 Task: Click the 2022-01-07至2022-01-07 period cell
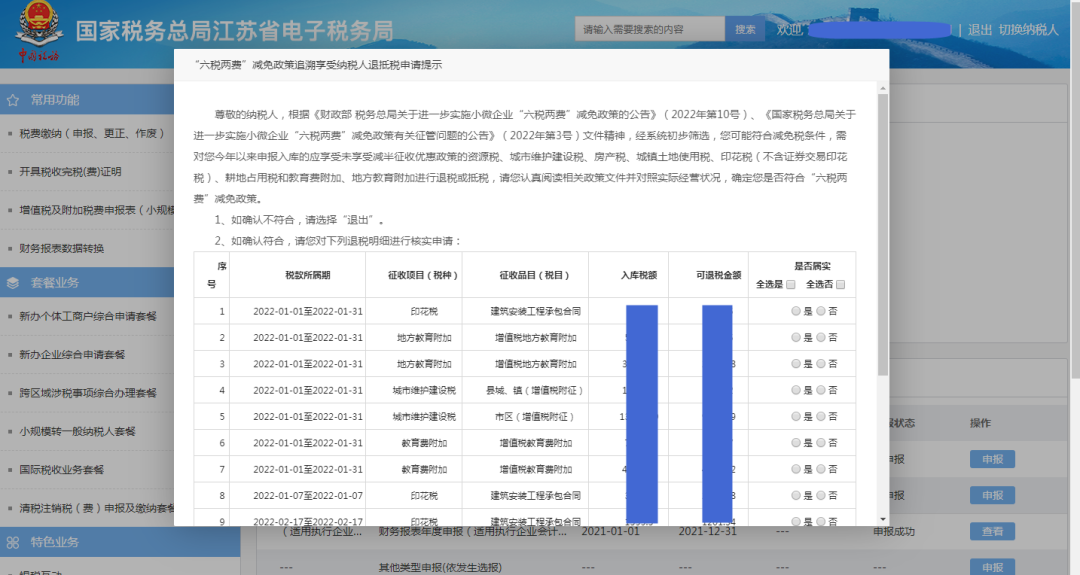click(x=307, y=496)
